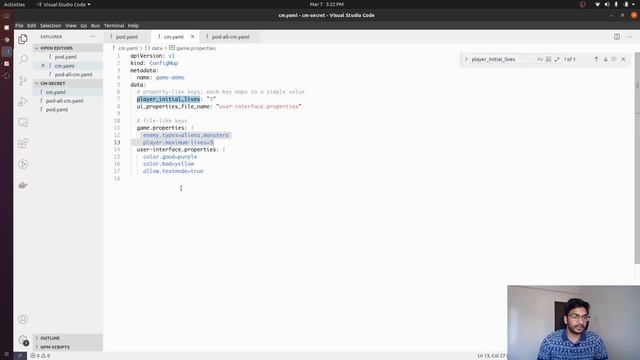Screen dimensions: 640x360
Task: Open the File menu
Action: coord(19,25)
